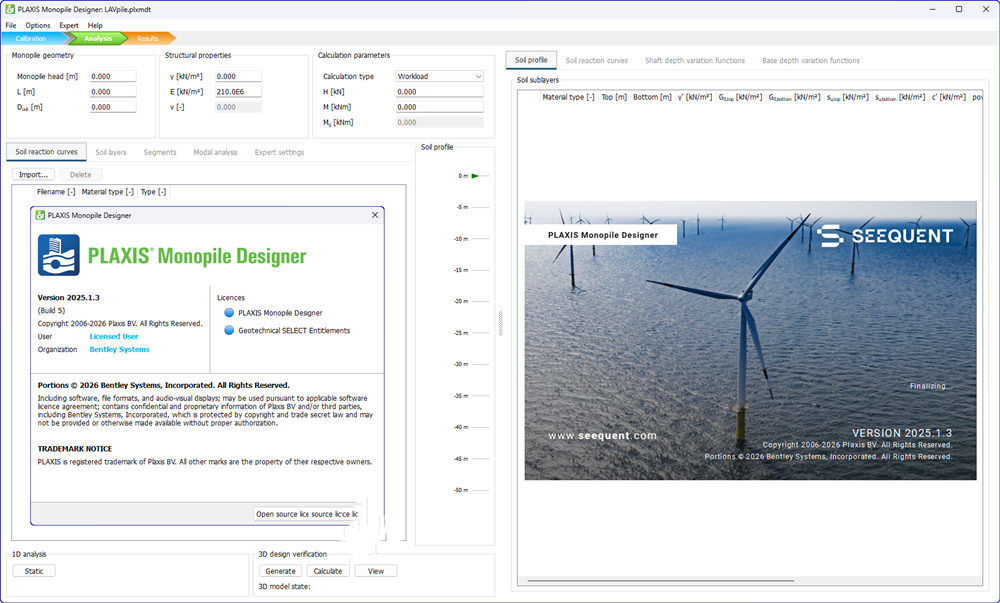Click the Top [m] column header

614,97
